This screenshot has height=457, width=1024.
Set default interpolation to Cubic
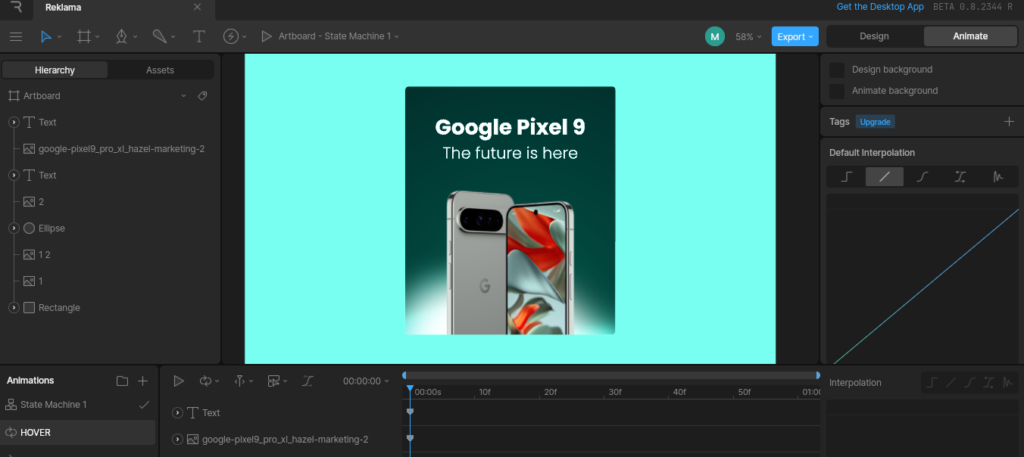click(922, 177)
